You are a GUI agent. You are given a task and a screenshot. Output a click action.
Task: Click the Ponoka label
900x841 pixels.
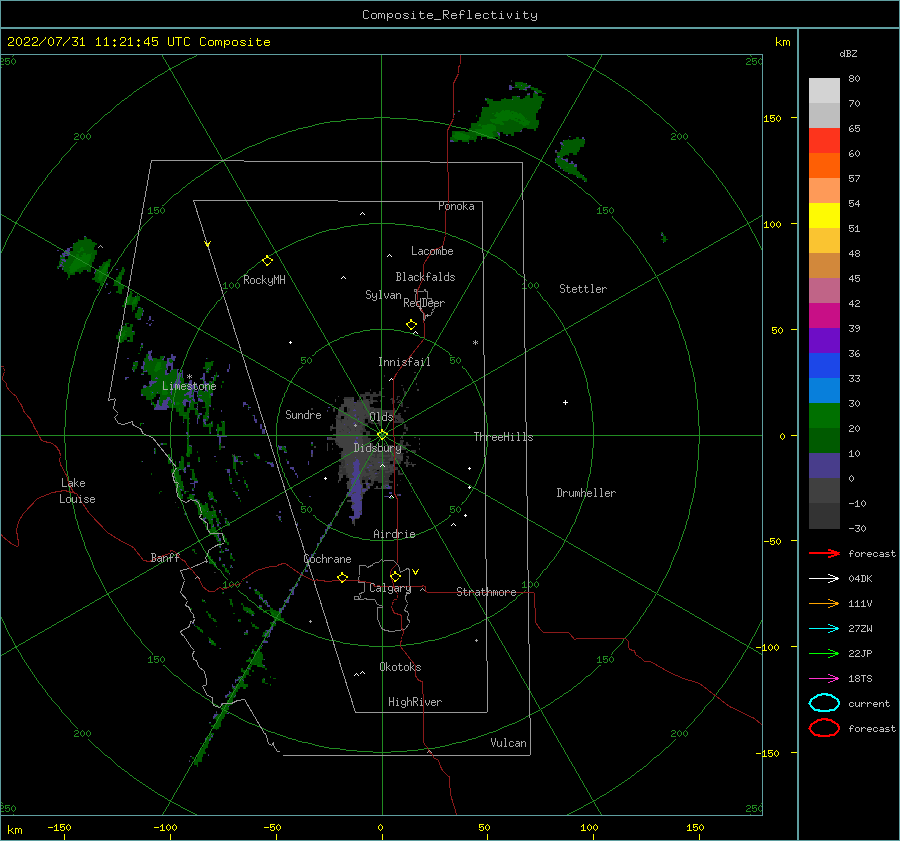tap(456, 206)
